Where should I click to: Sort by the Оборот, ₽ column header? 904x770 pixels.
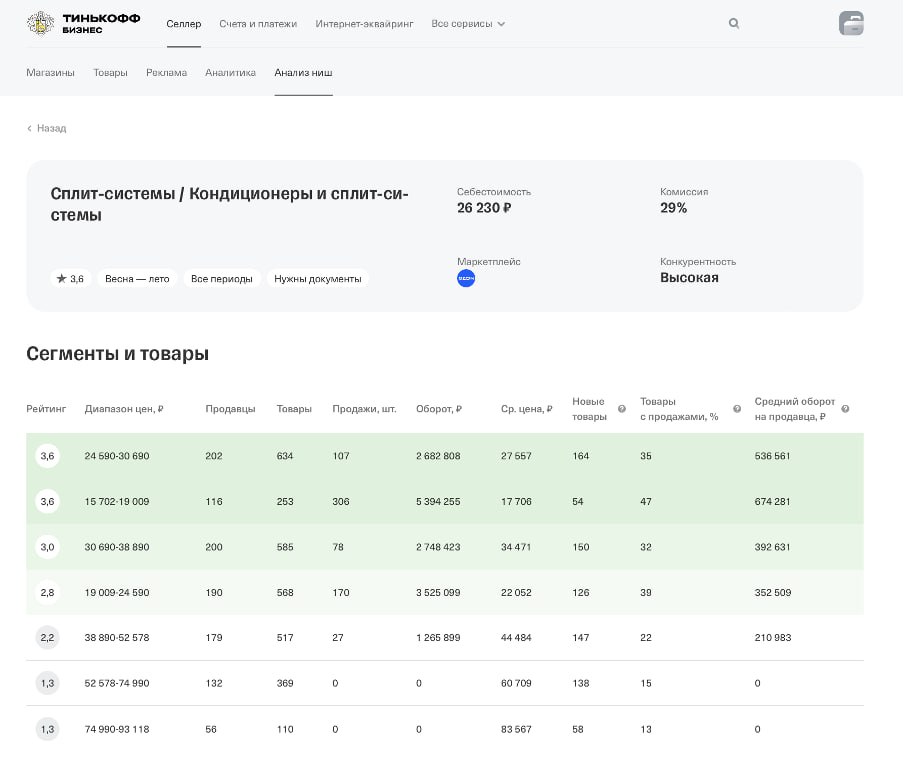tap(438, 409)
